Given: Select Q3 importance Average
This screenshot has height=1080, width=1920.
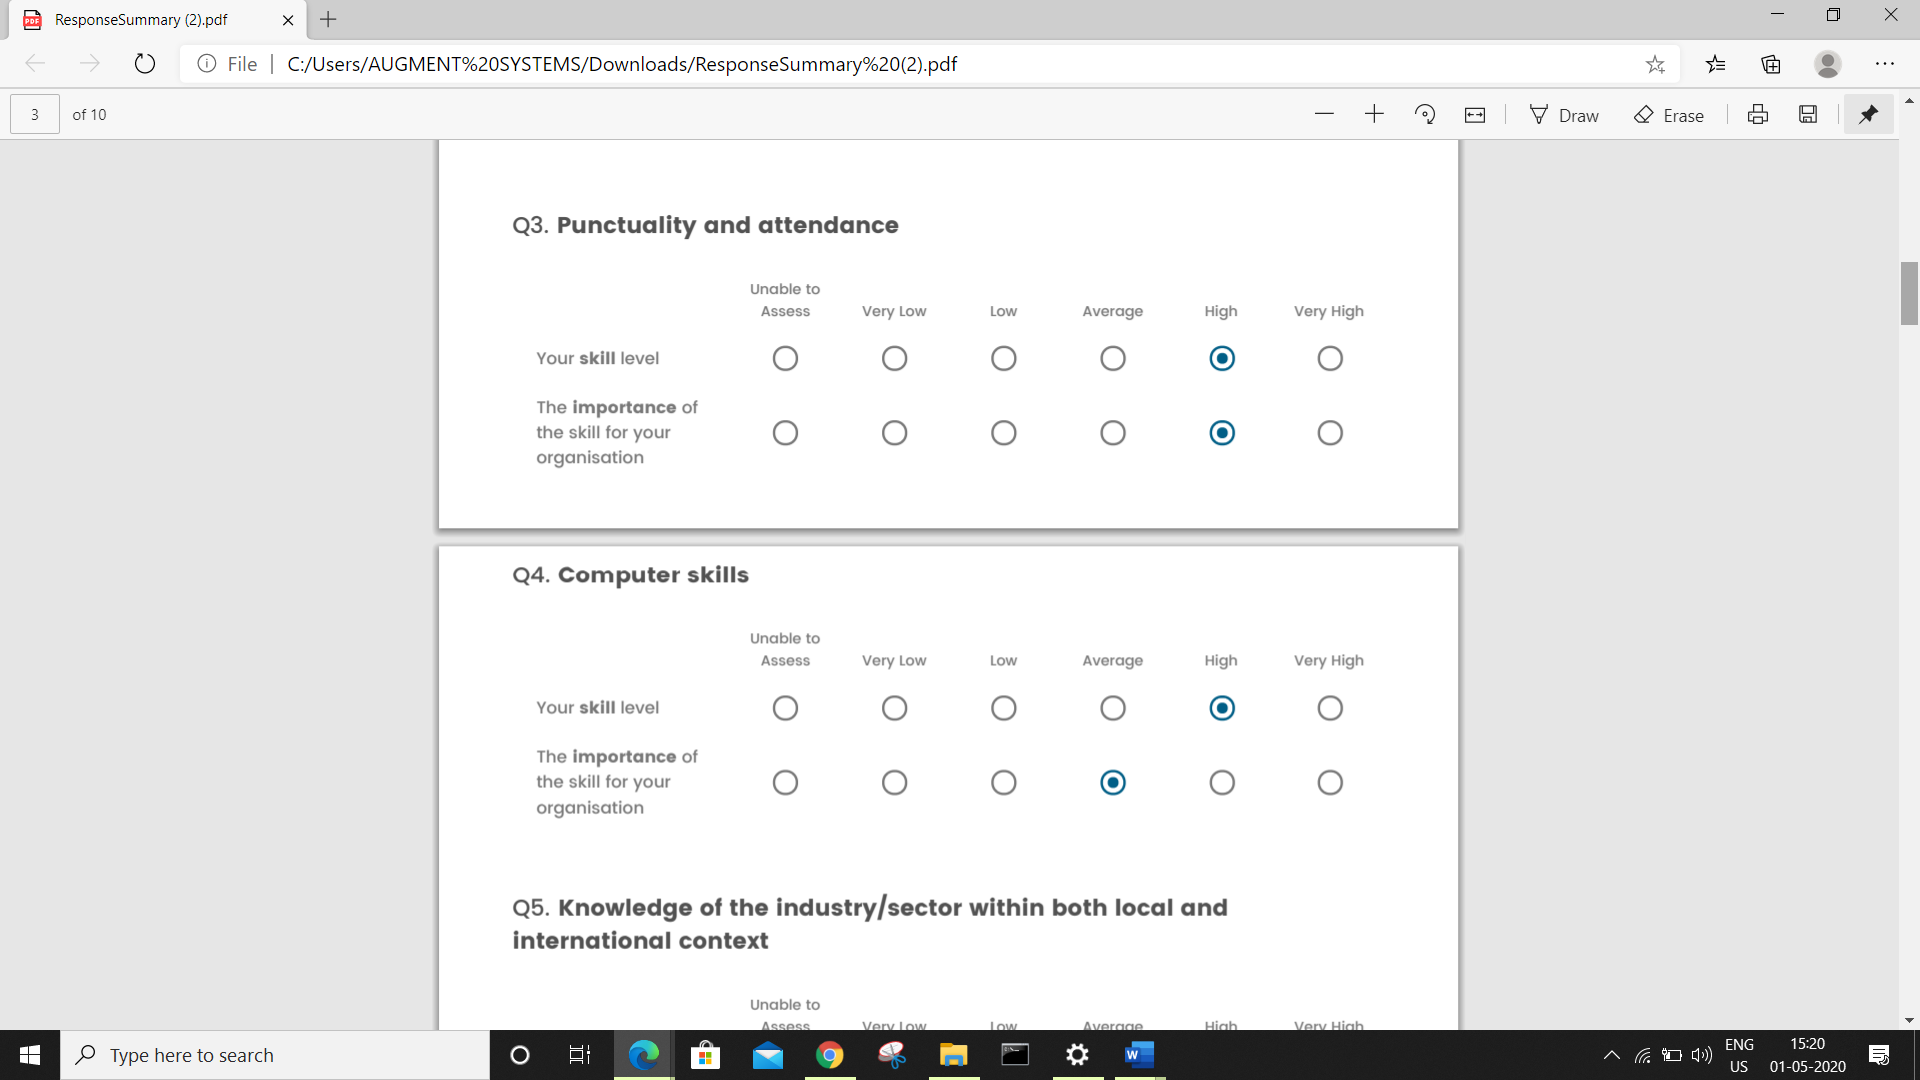Looking at the screenshot, I should [1112, 433].
